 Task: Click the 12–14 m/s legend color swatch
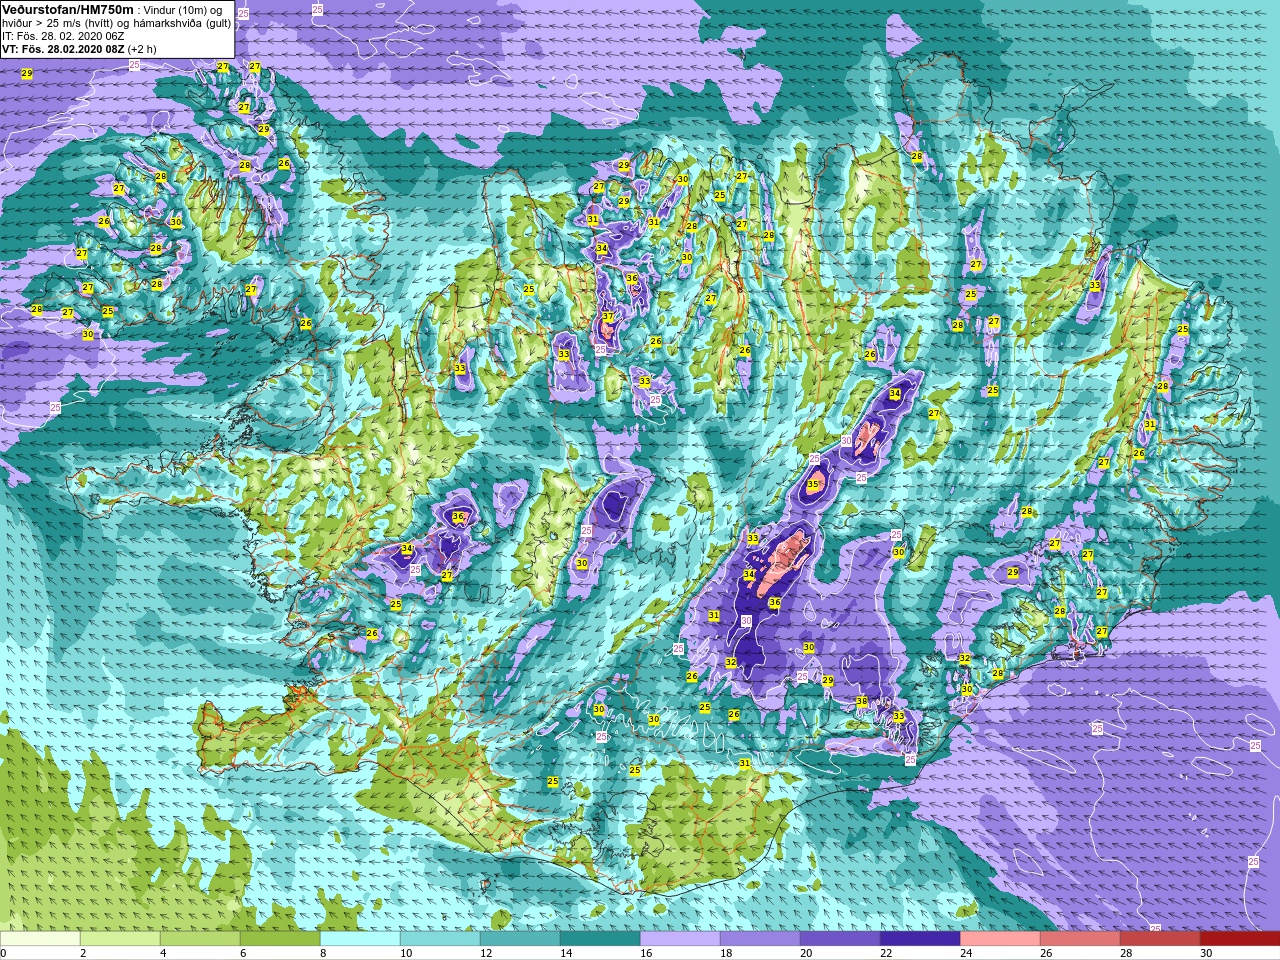click(x=520, y=938)
